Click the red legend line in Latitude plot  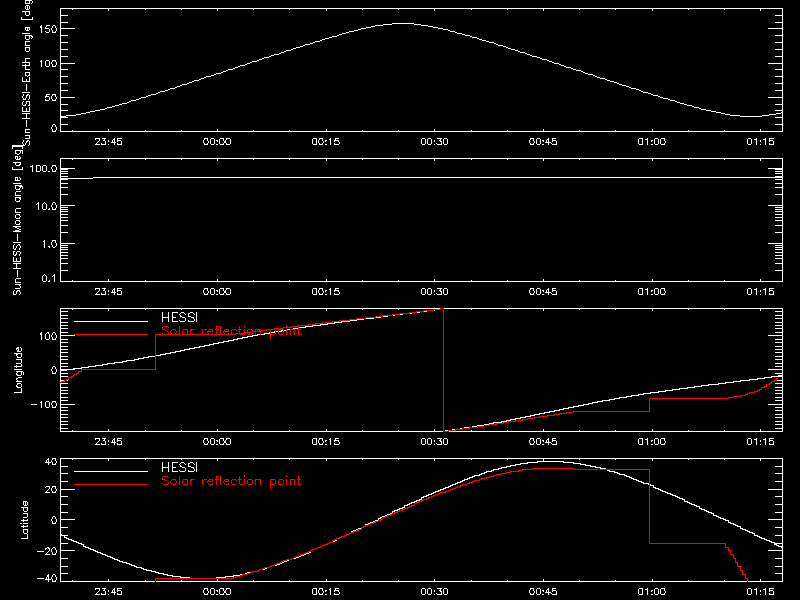click(x=111, y=485)
